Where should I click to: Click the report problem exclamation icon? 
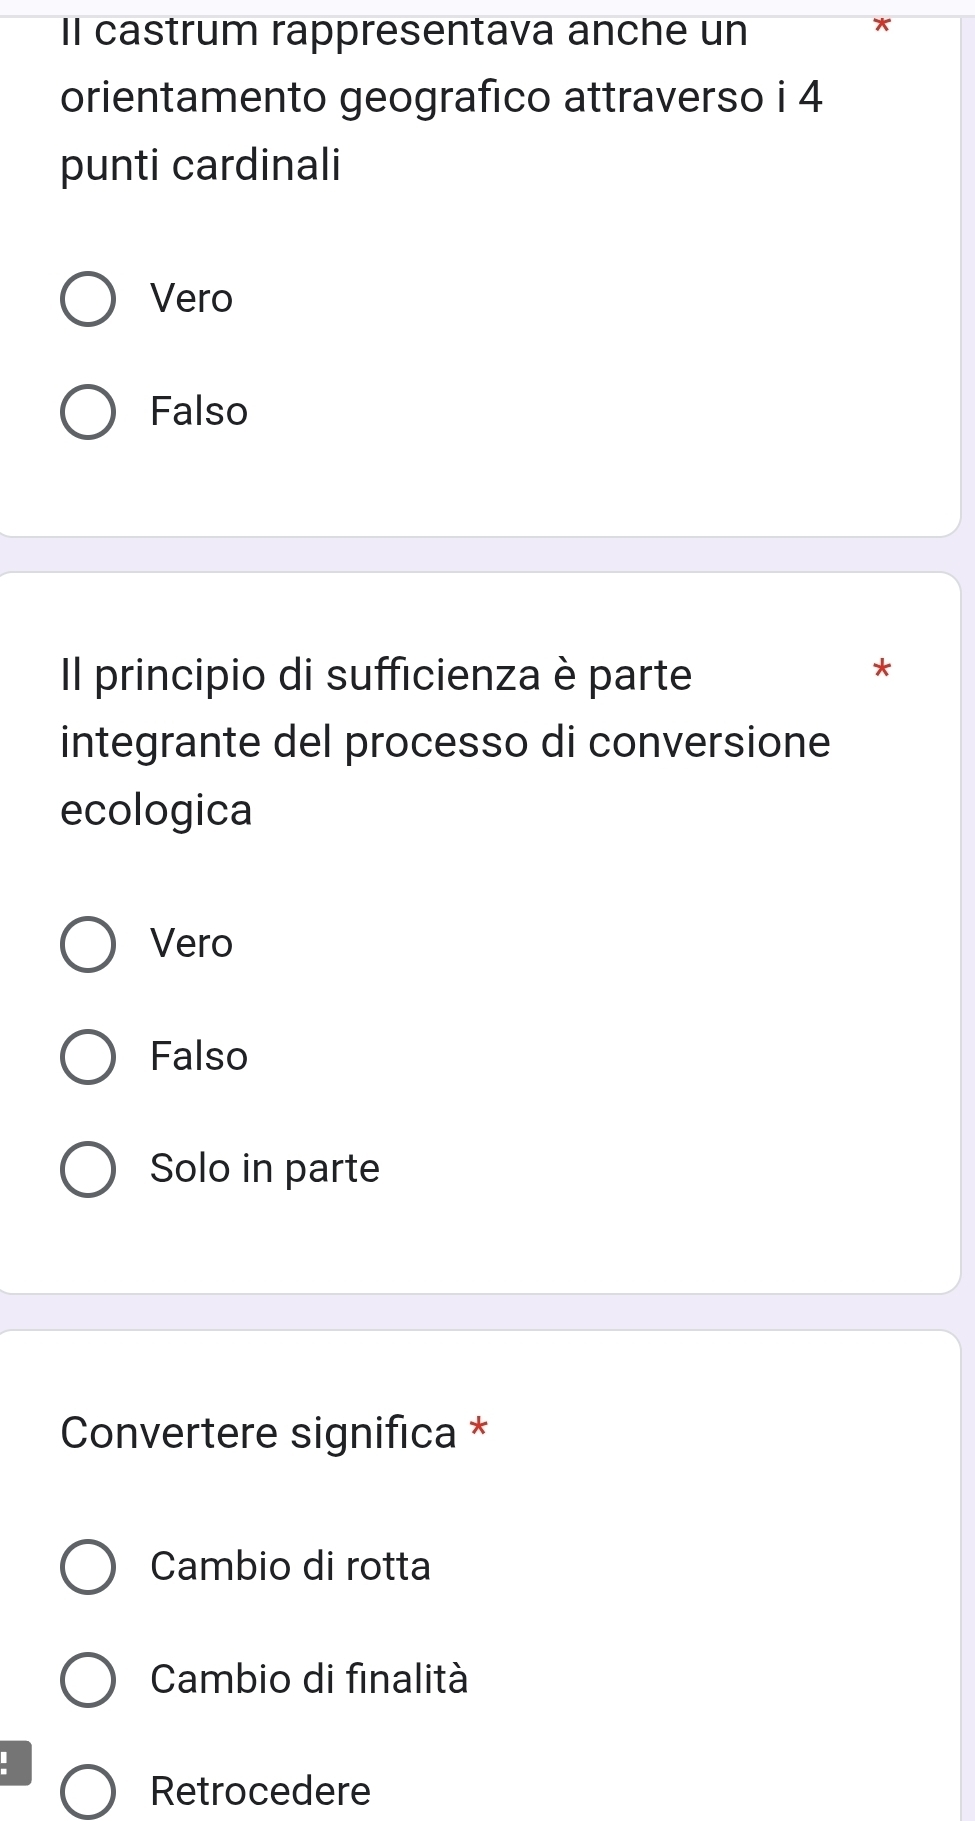(x=12, y=1762)
